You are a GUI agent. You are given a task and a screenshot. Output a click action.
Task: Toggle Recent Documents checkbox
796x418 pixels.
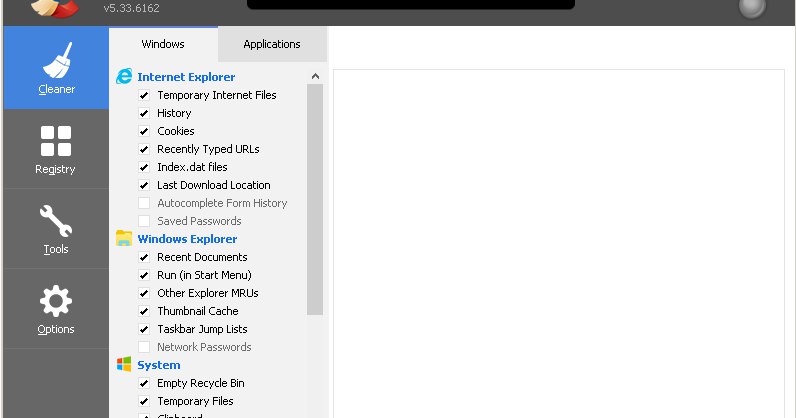point(144,257)
